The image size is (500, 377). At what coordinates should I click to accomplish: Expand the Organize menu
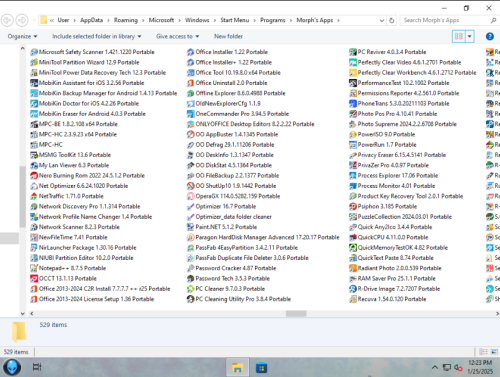click(x=22, y=36)
